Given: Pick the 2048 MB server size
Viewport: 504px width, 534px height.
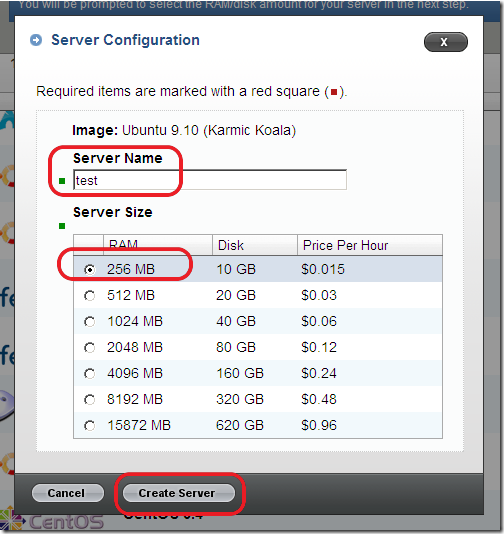Looking at the screenshot, I should (90, 347).
